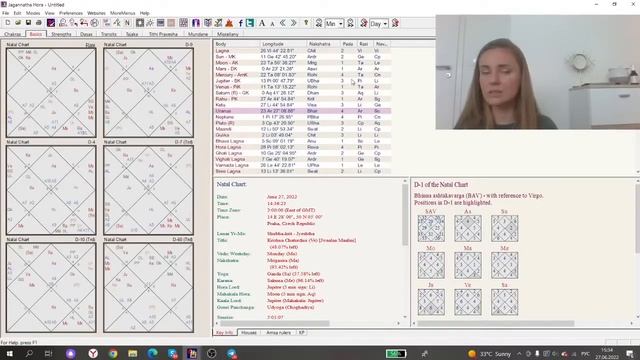Open Microsoft Edge from the taskbar
The image size is (640, 360).
153,353
